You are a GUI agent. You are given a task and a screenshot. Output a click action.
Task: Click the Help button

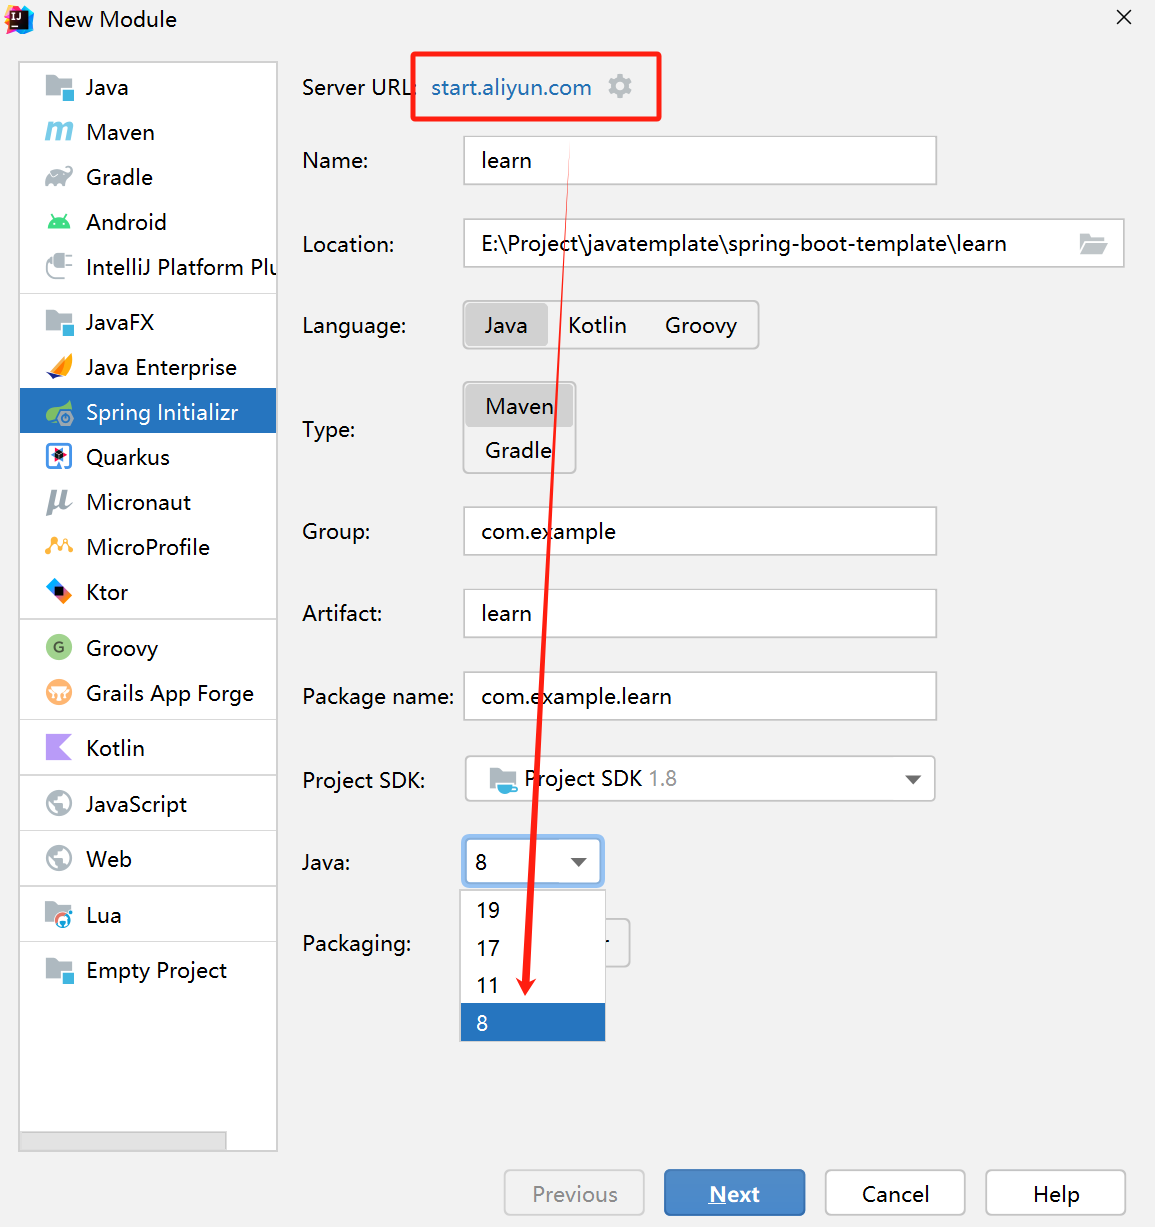click(1056, 1193)
